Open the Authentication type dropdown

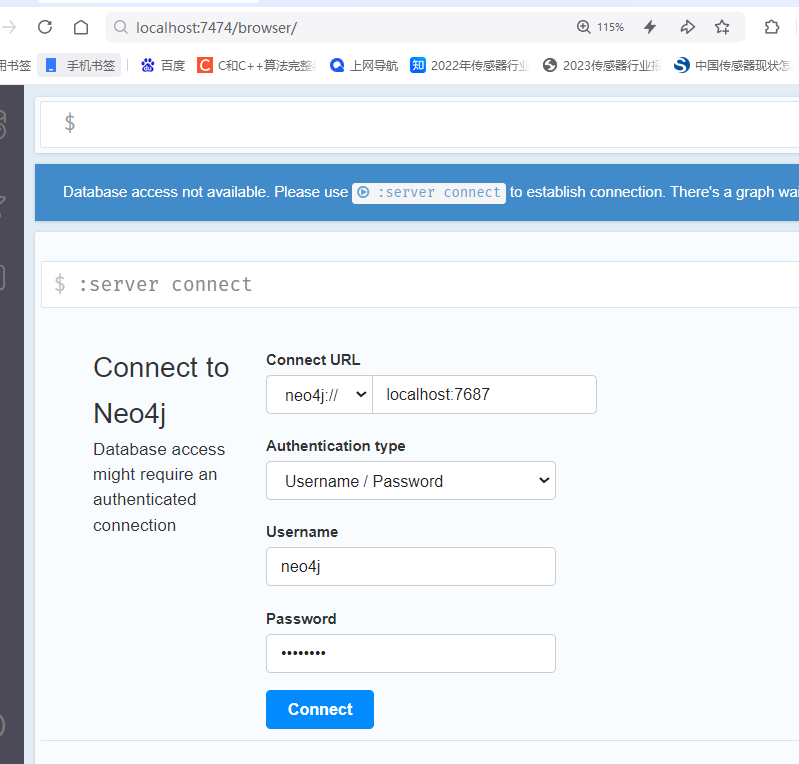coord(411,481)
